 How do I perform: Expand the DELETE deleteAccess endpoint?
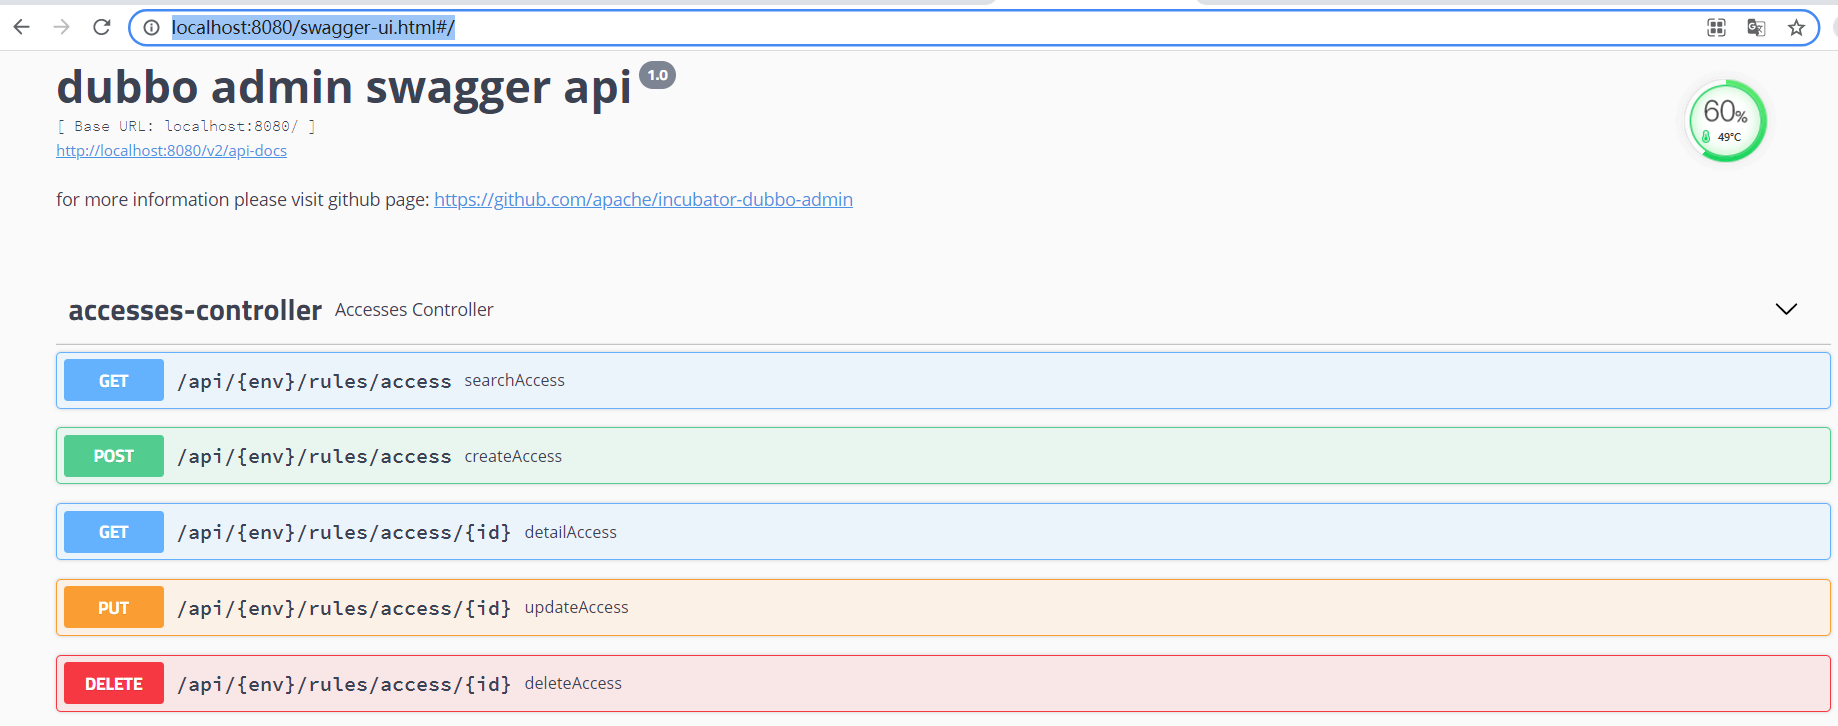coord(943,684)
